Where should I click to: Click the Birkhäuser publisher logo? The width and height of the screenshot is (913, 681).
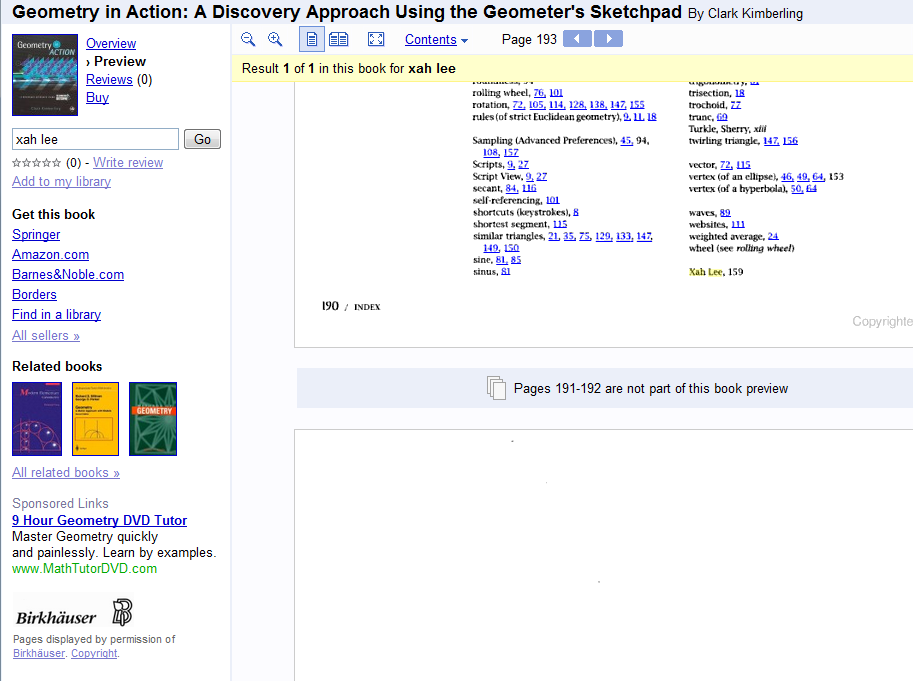[x=73, y=614]
